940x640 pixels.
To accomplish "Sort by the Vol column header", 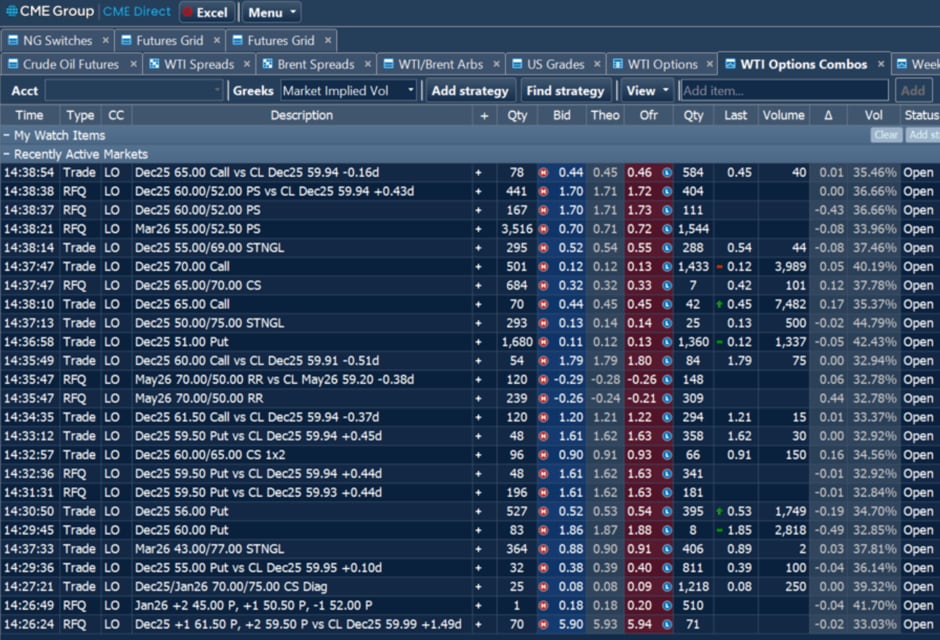I will pyautogui.click(x=873, y=116).
